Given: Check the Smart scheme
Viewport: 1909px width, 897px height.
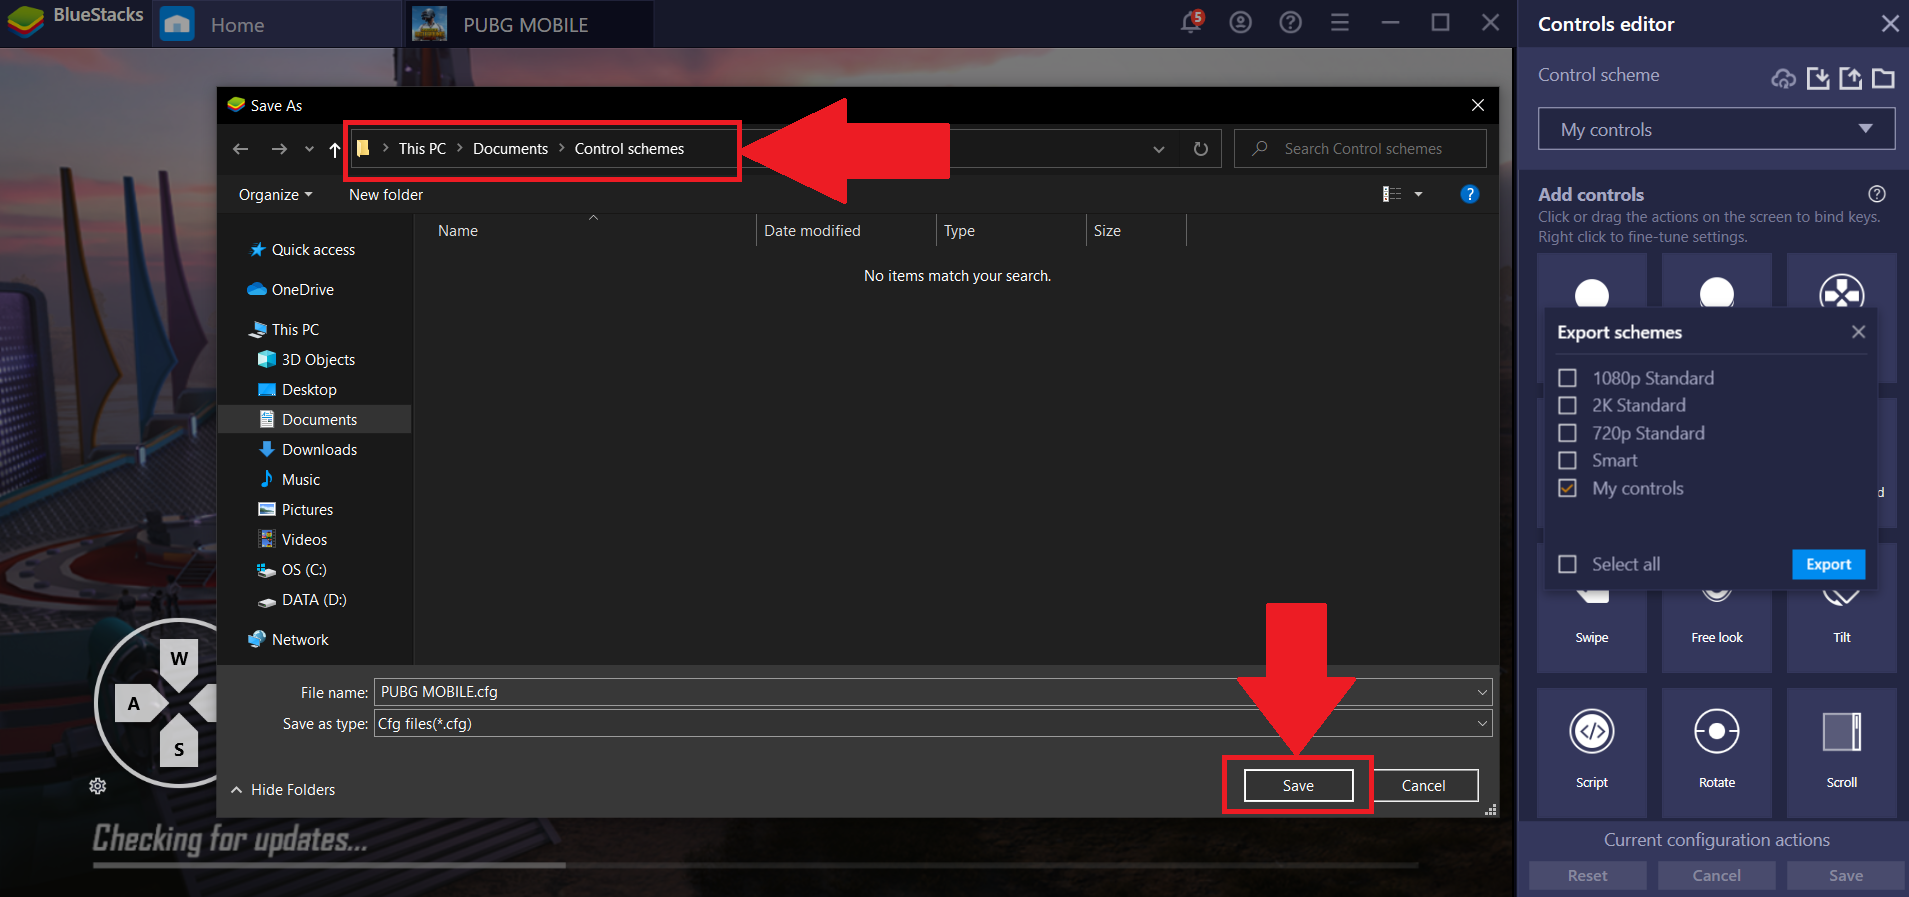Looking at the screenshot, I should (1567, 460).
